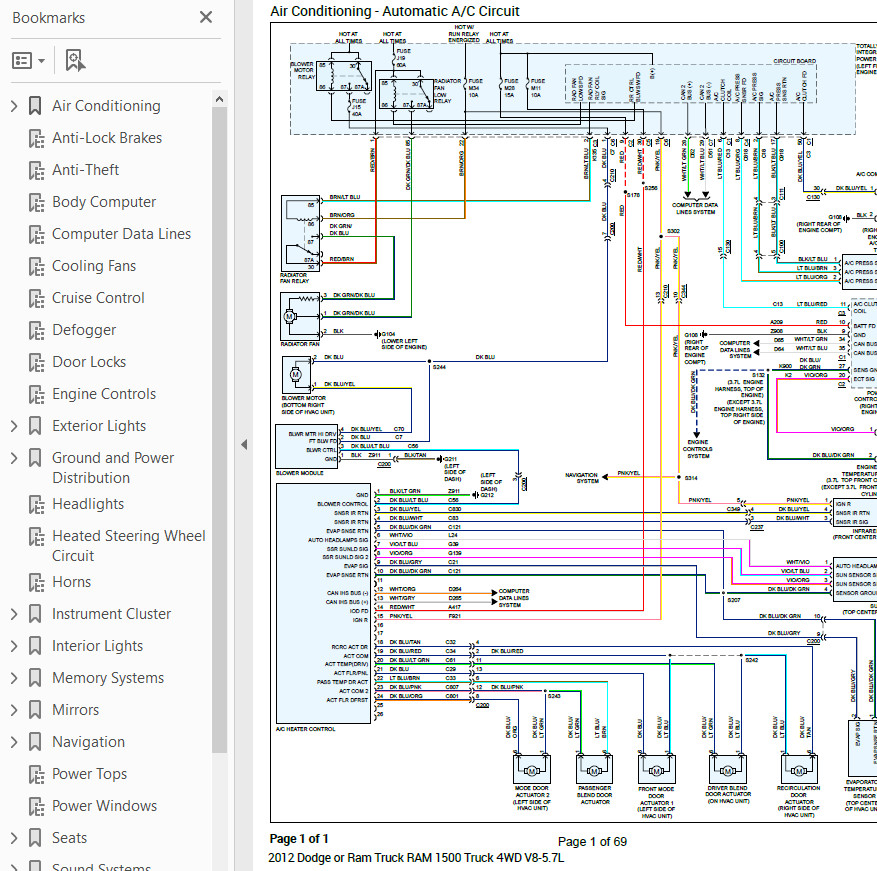Click the Mirrors ribbon bookmark icon
877x871 pixels.
tap(35, 710)
